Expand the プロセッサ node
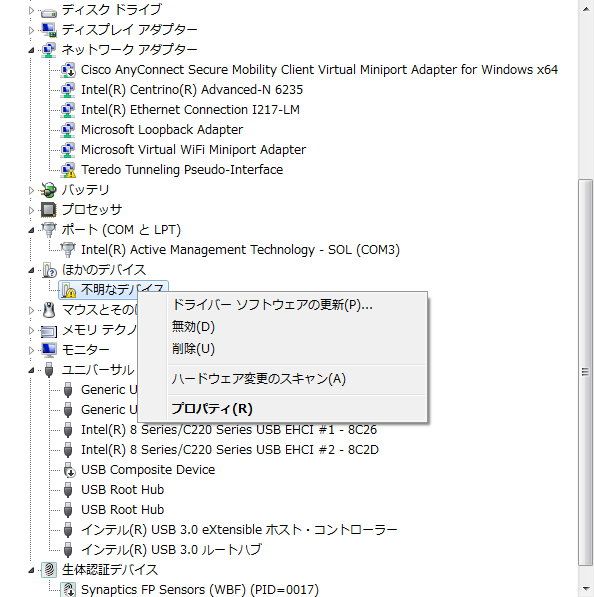The width and height of the screenshot is (594, 597). [32, 210]
